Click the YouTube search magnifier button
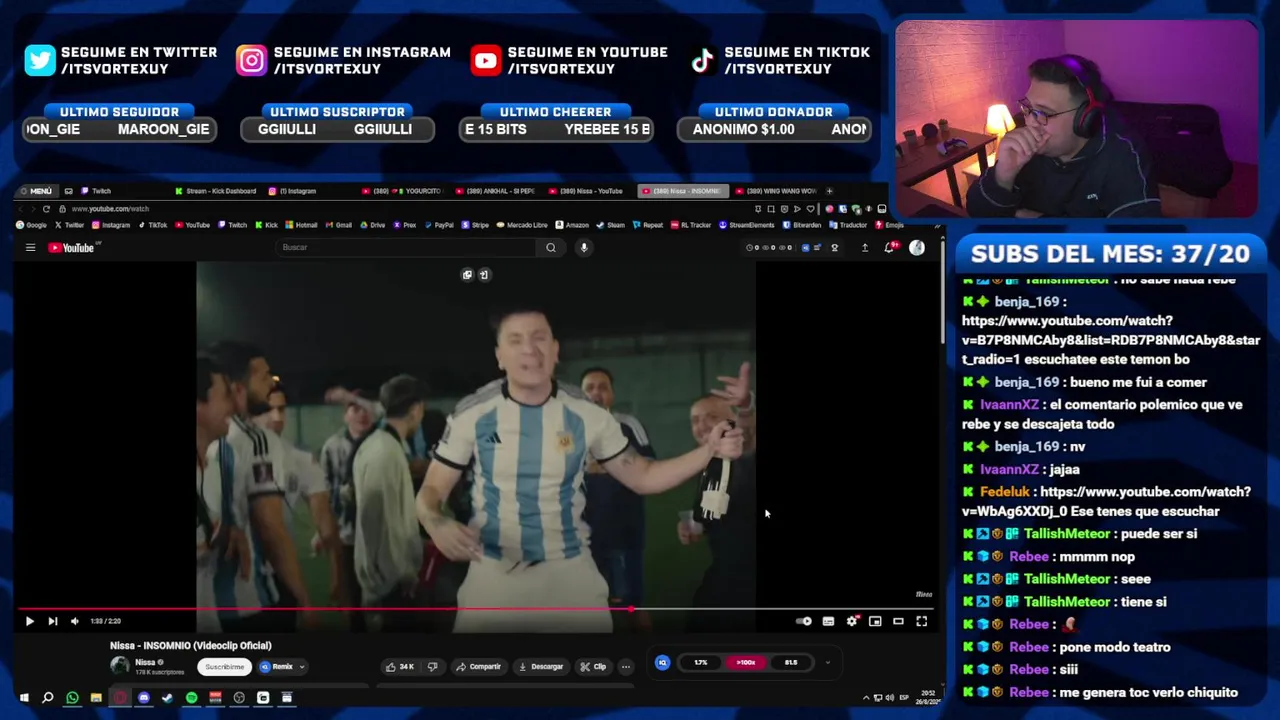1280x720 pixels. tap(550, 247)
